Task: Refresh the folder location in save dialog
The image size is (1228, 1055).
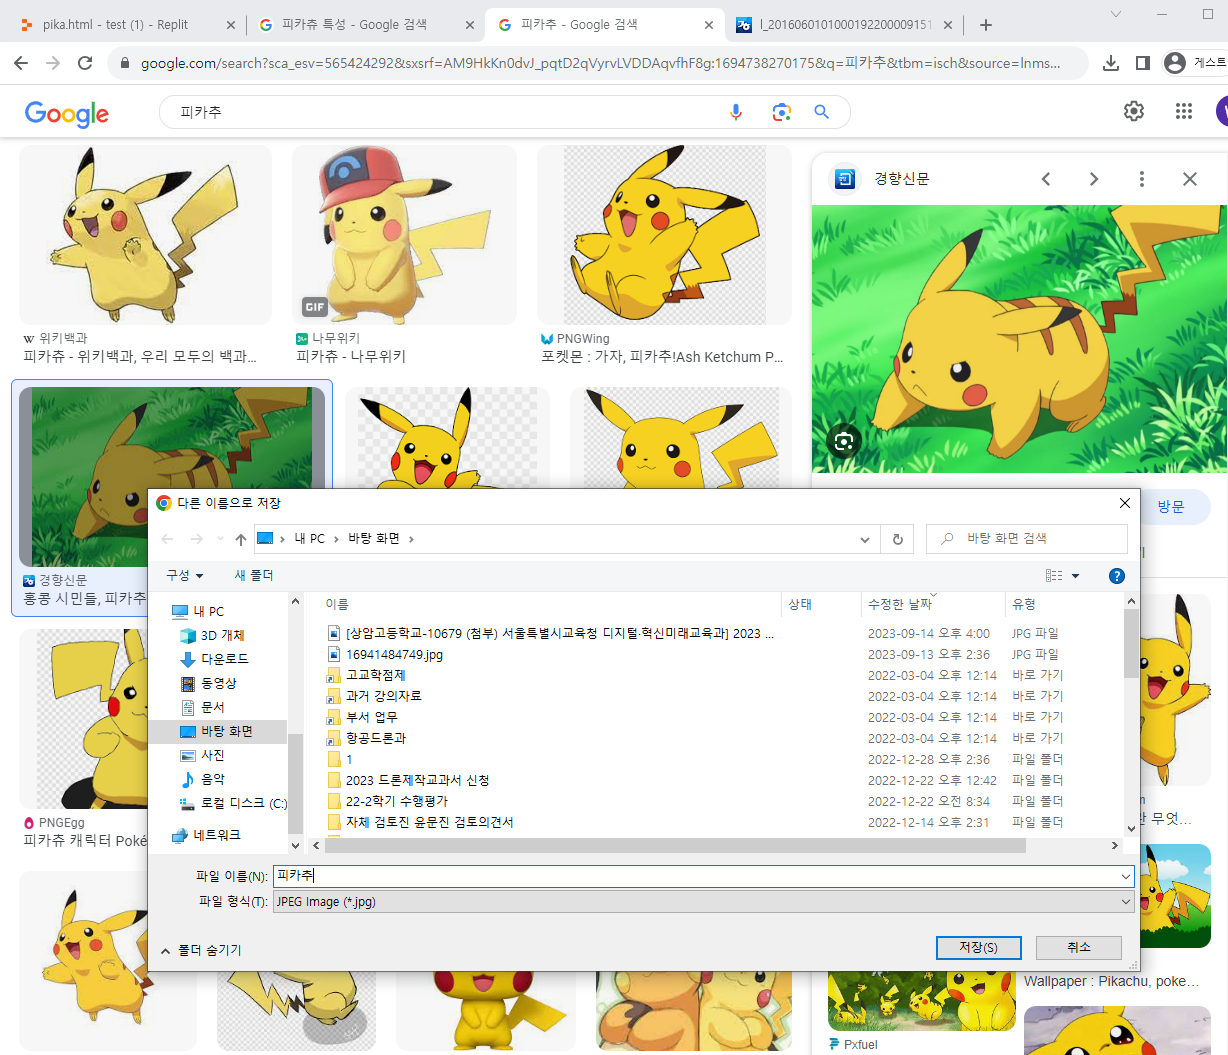Action: (898, 539)
